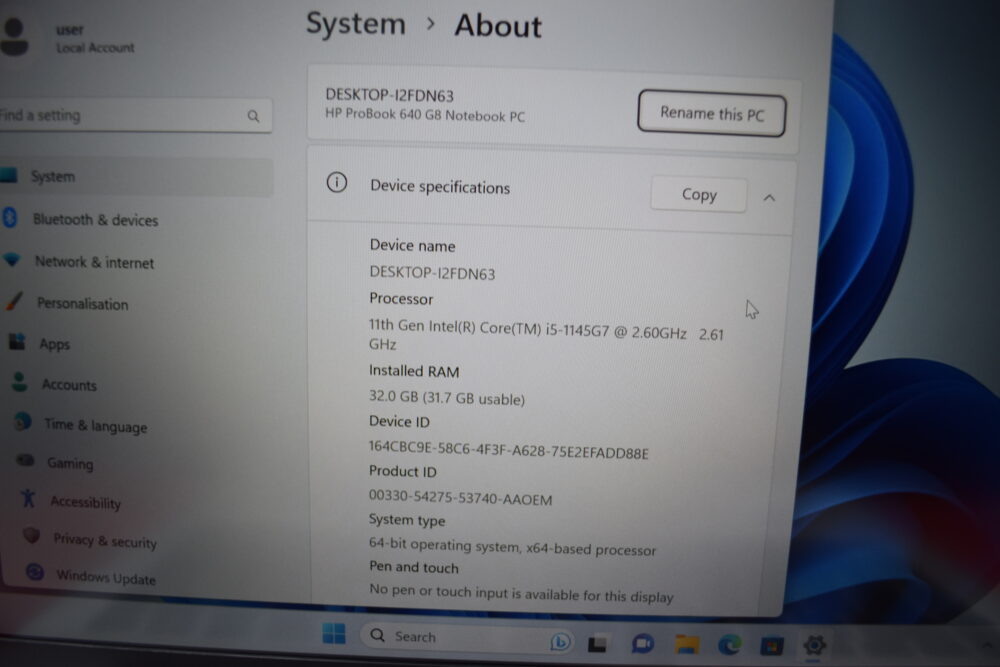Click the Accounts person icon

click(20, 382)
